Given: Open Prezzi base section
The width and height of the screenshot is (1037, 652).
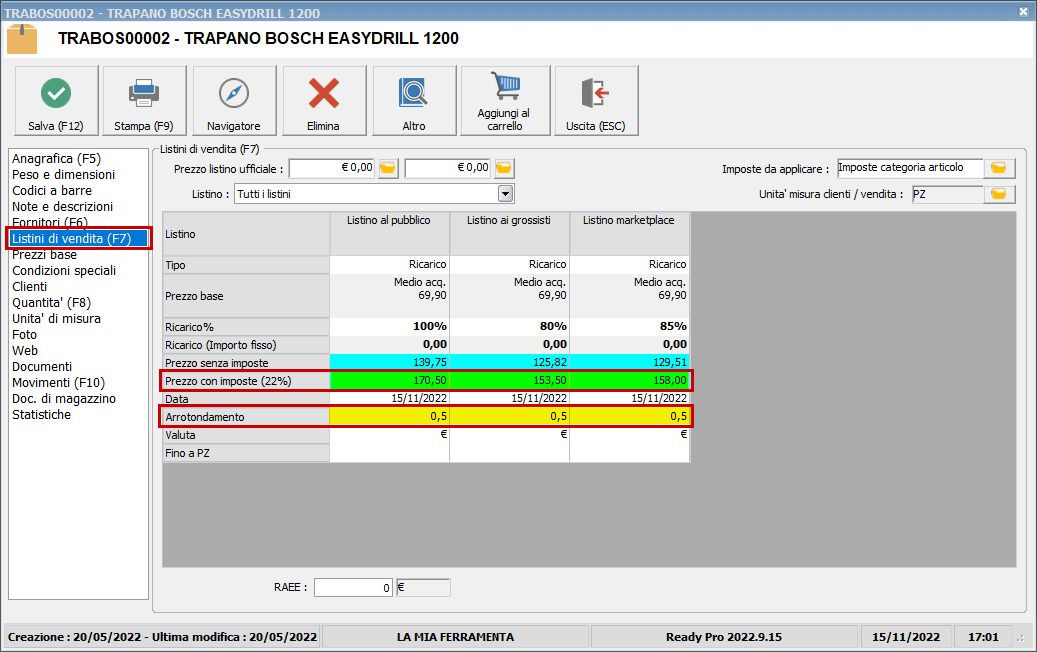Looking at the screenshot, I should [44, 255].
